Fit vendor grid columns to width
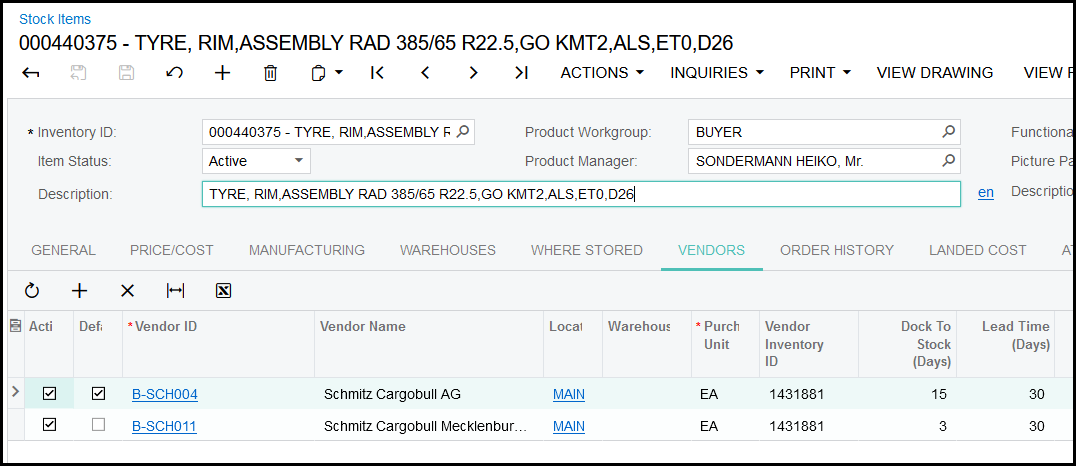Viewport: 1076px width, 466px height. (176, 291)
